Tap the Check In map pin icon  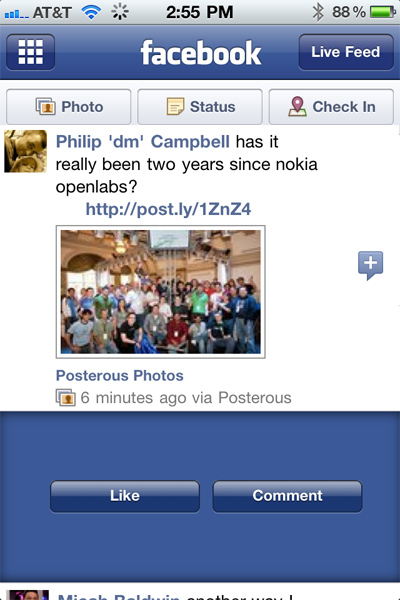point(297,106)
